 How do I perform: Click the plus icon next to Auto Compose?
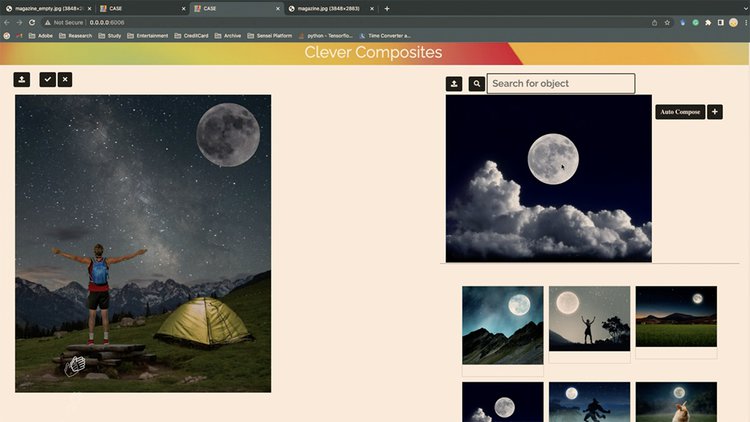[715, 112]
